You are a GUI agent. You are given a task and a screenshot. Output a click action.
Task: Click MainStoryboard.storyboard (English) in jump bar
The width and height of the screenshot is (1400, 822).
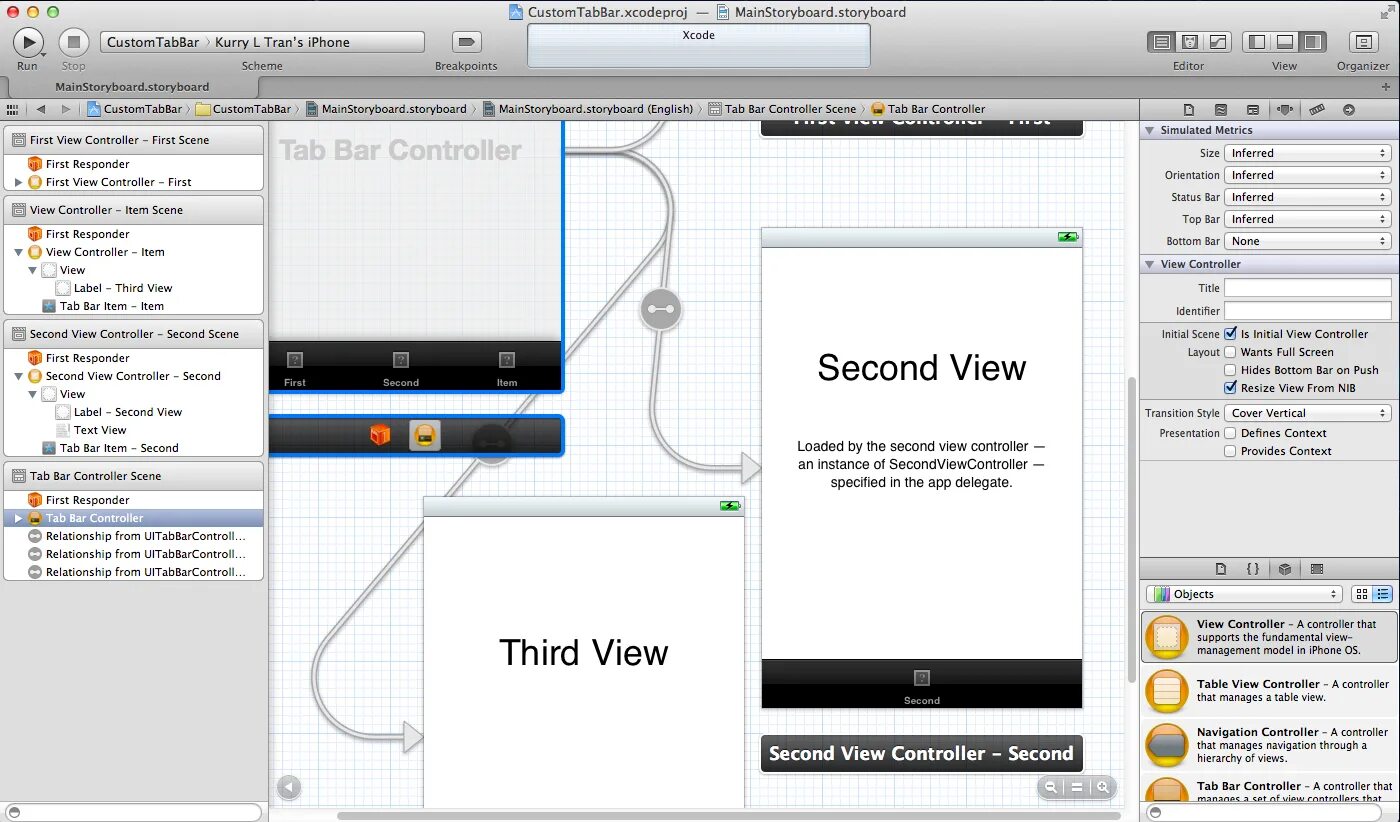[x=588, y=109]
